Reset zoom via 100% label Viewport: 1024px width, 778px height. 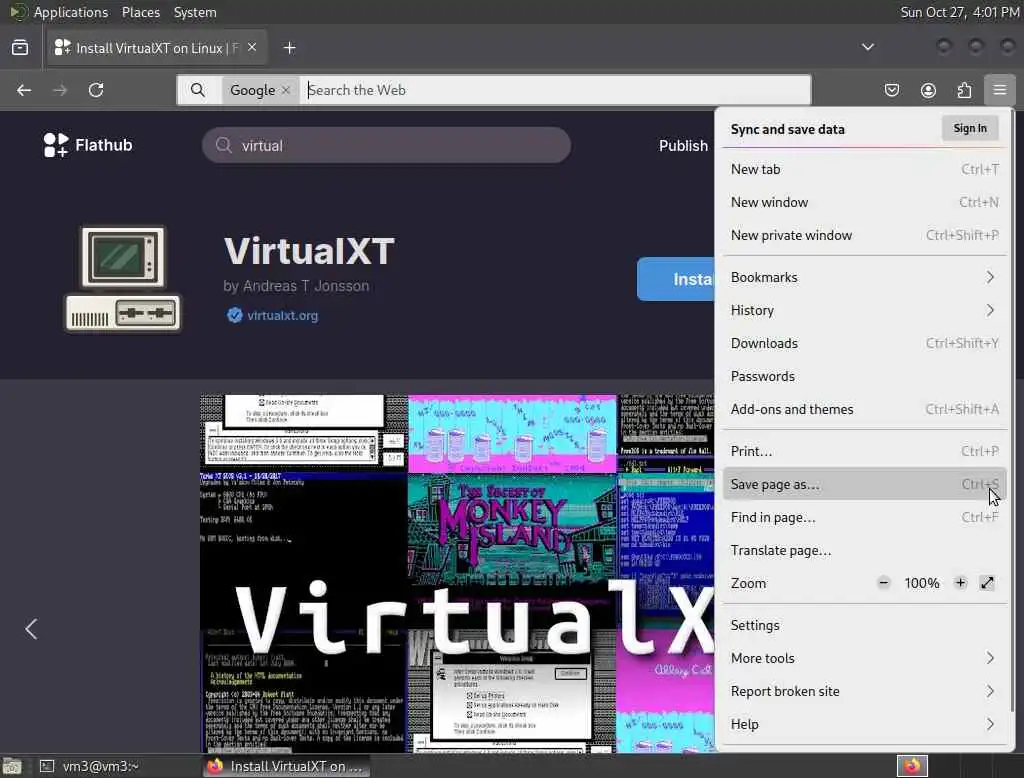pos(921,583)
